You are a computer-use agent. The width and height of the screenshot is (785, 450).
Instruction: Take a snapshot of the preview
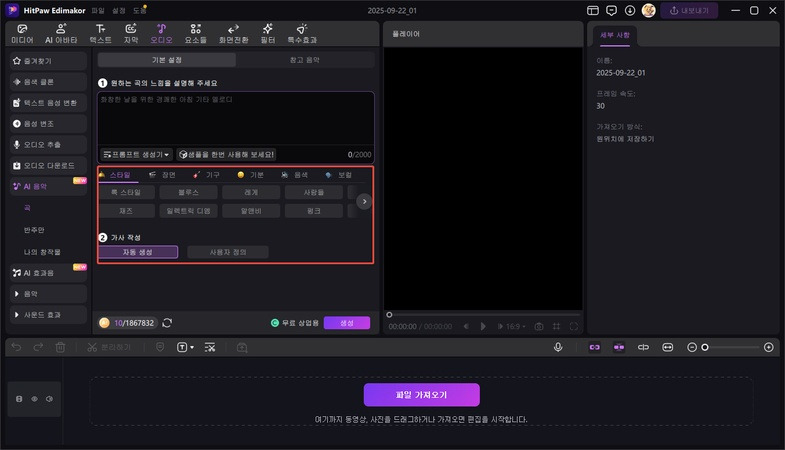(x=539, y=326)
